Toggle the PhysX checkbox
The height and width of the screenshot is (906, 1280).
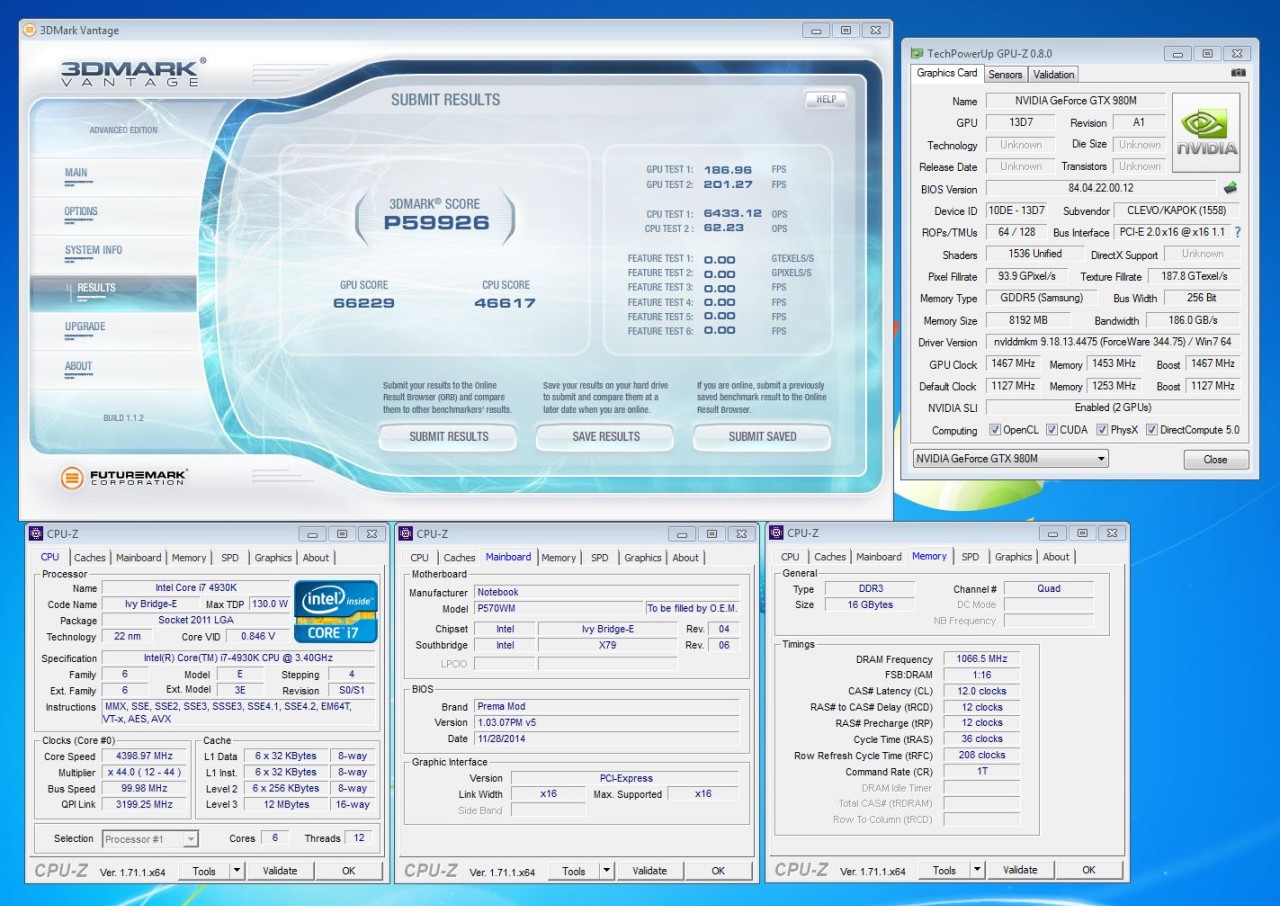1102,430
